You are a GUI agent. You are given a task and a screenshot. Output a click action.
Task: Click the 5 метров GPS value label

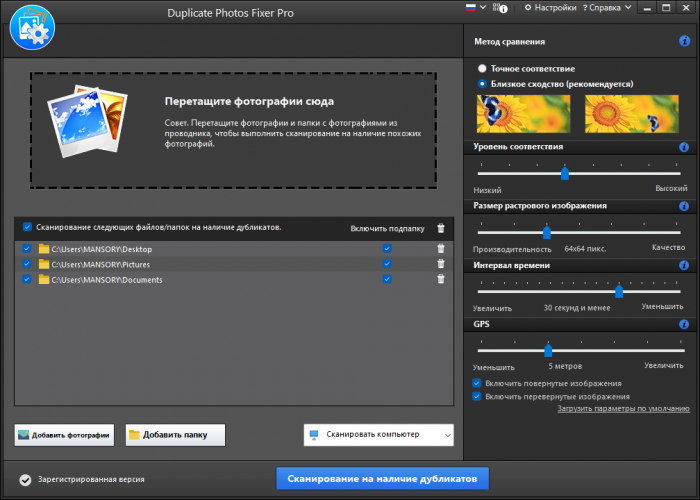click(x=565, y=366)
